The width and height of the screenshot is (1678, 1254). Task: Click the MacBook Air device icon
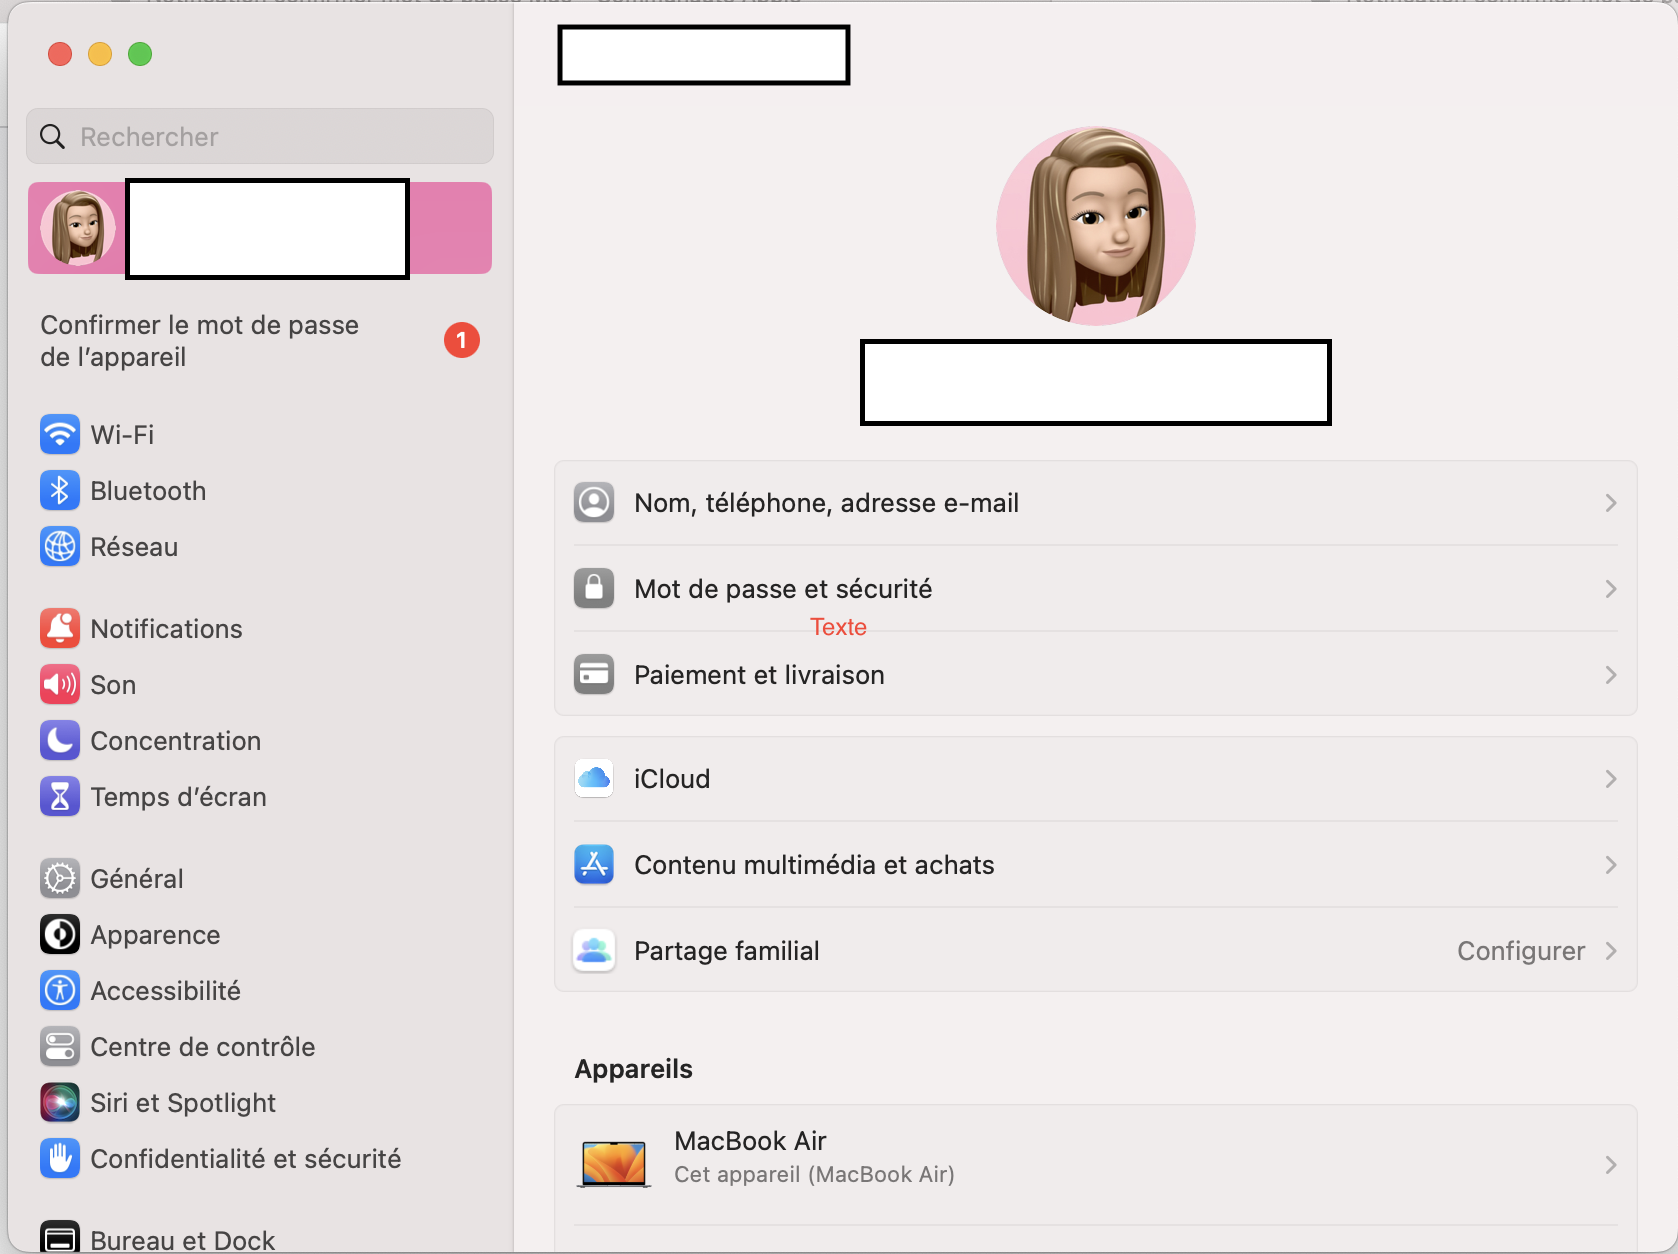tap(614, 1164)
